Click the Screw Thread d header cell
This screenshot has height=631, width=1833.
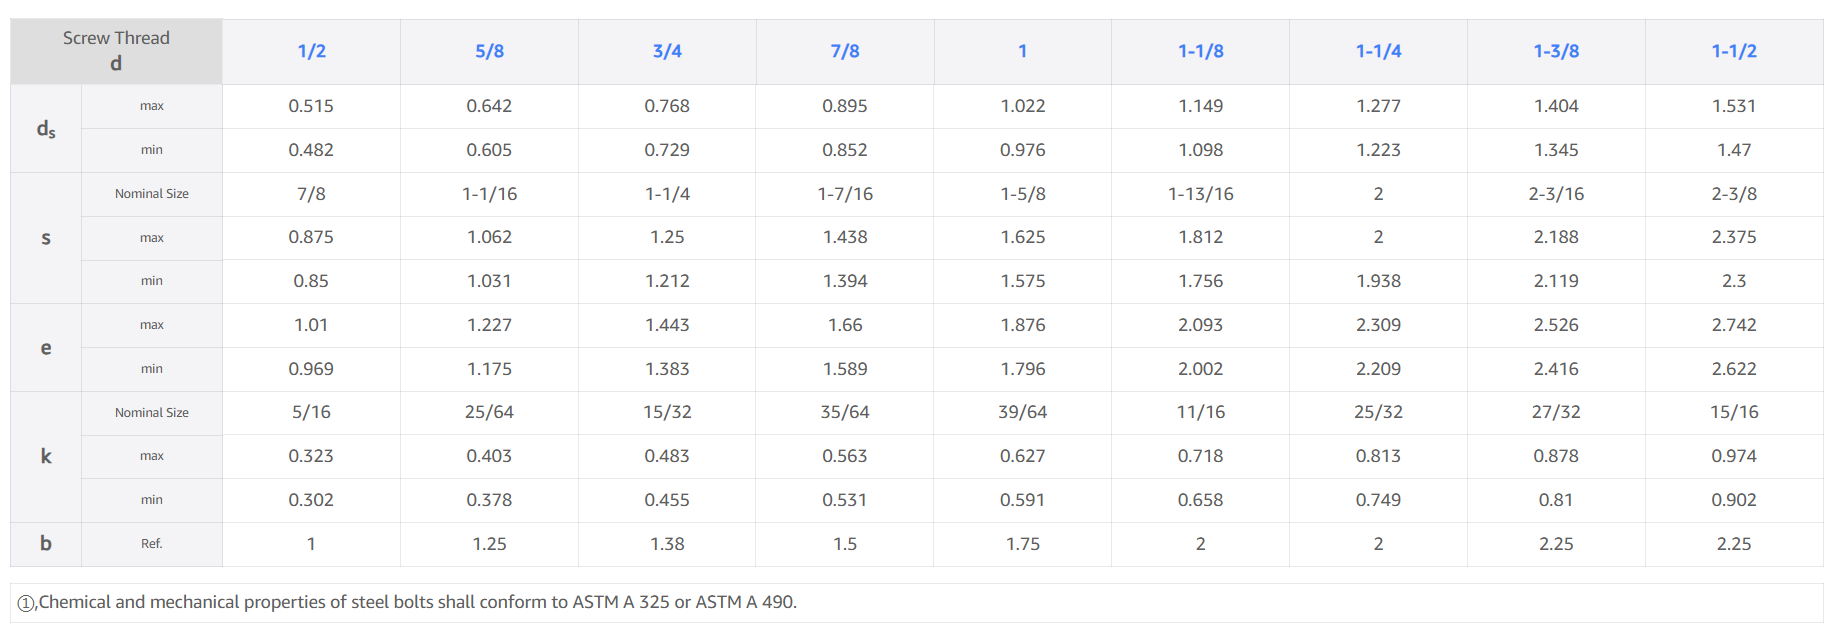point(116,51)
